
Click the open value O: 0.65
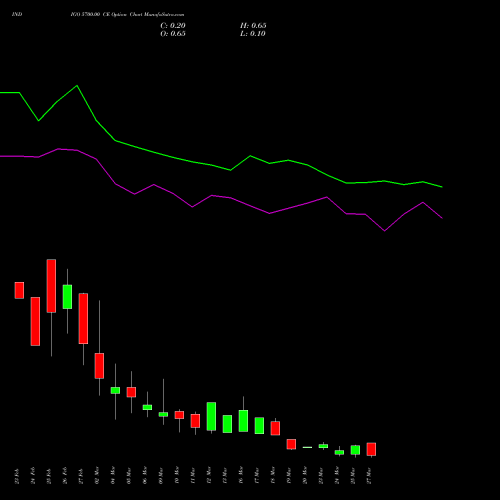click(x=173, y=34)
